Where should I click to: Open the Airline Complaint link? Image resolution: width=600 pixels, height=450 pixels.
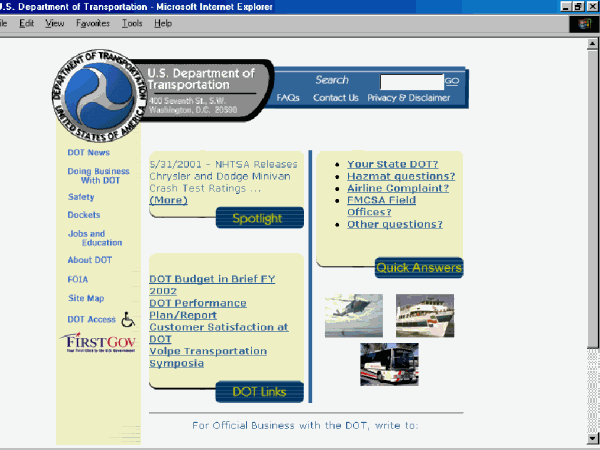(x=398, y=188)
